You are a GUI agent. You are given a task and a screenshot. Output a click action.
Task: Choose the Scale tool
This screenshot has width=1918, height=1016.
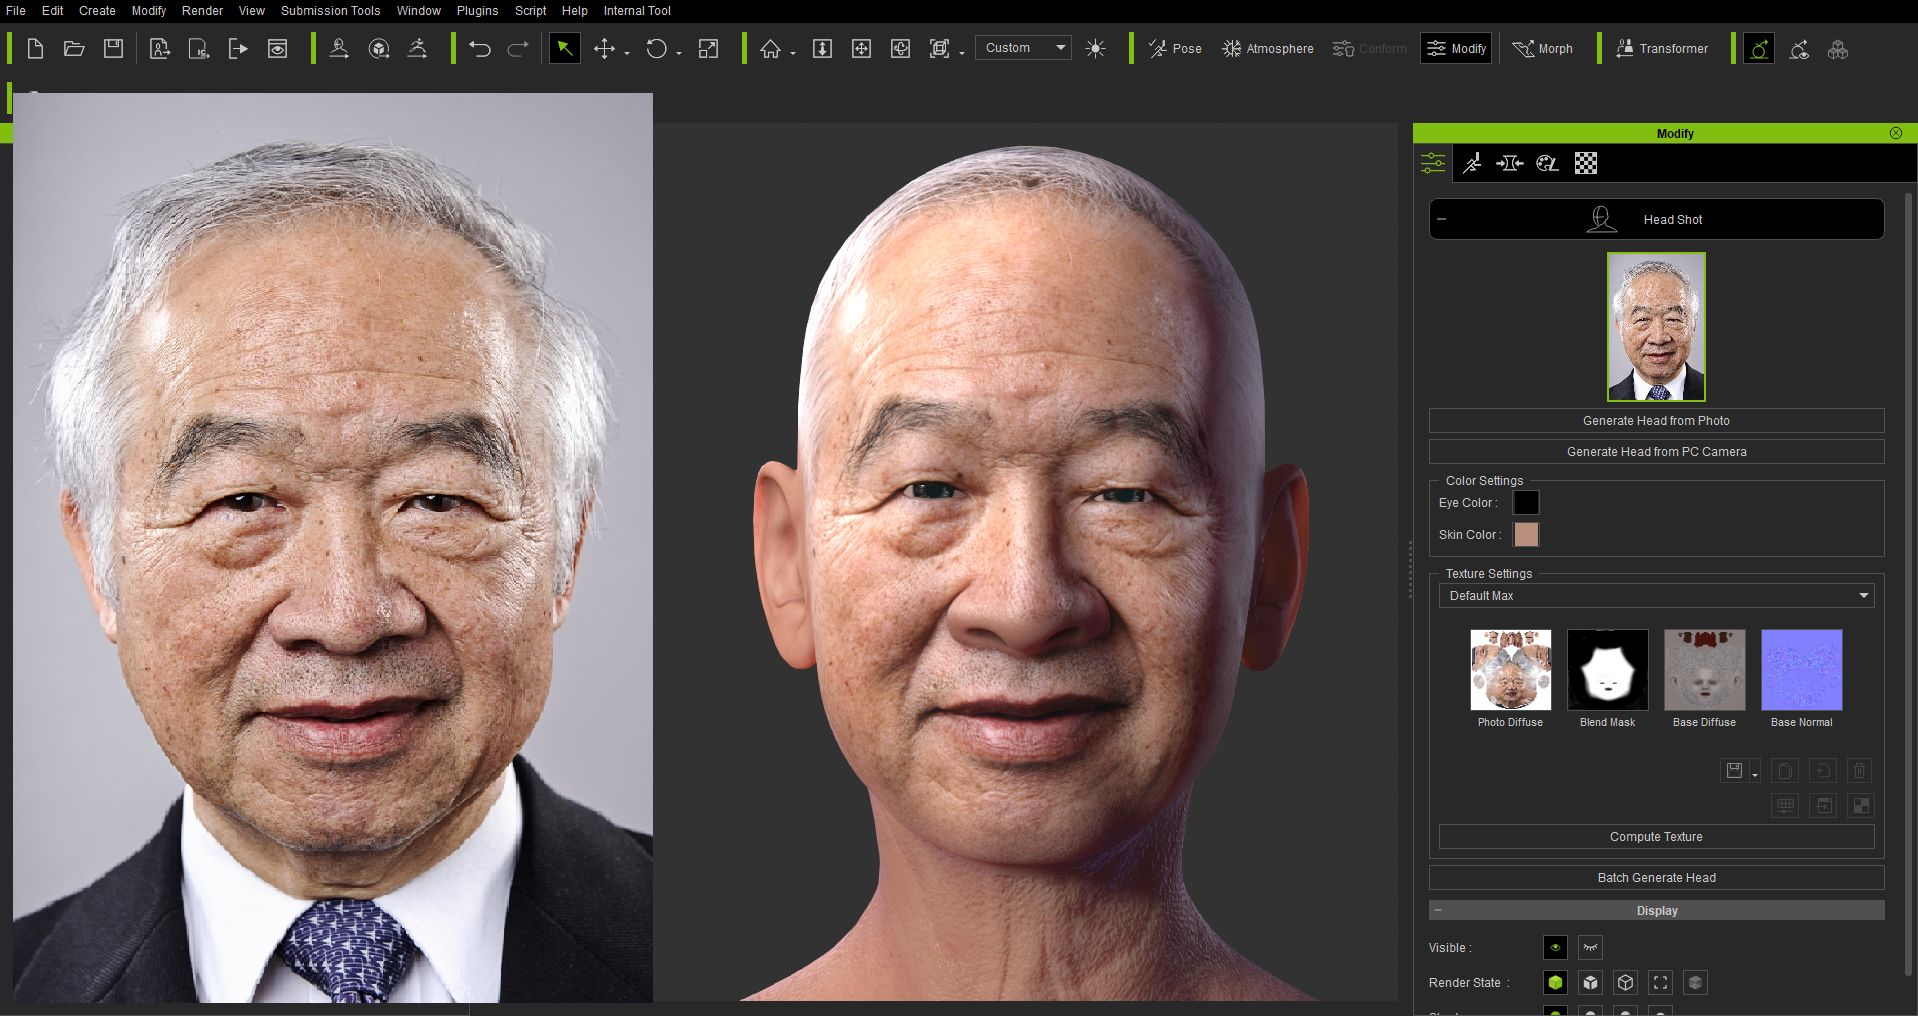click(x=708, y=48)
